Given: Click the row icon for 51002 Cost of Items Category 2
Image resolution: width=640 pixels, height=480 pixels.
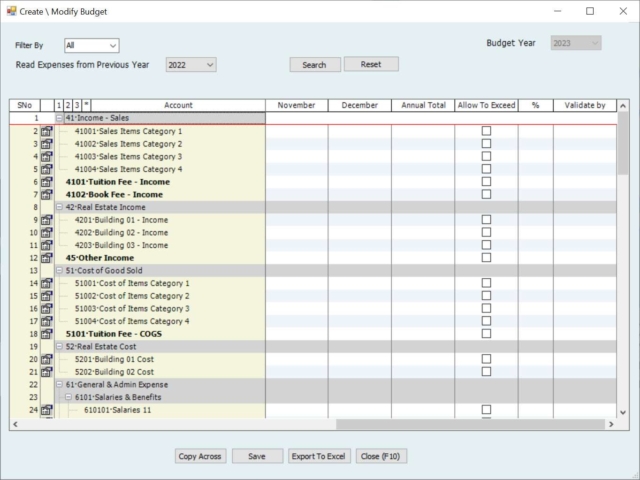Looking at the screenshot, I should pyautogui.click(x=47, y=296).
